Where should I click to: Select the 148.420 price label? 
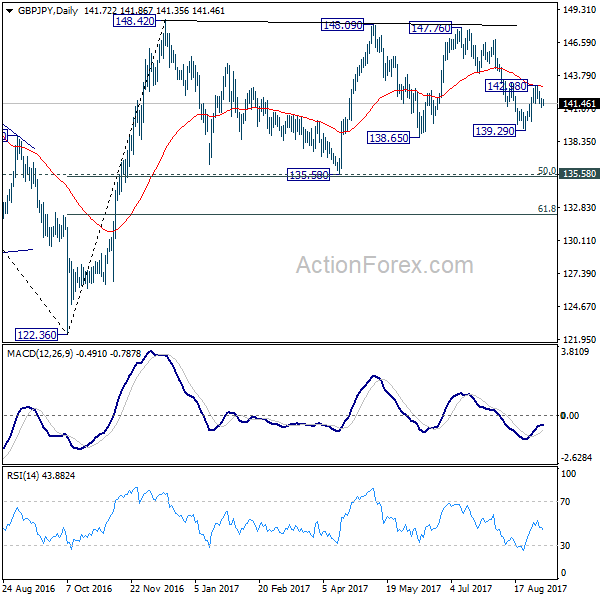pyautogui.click(x=135, y=21)
